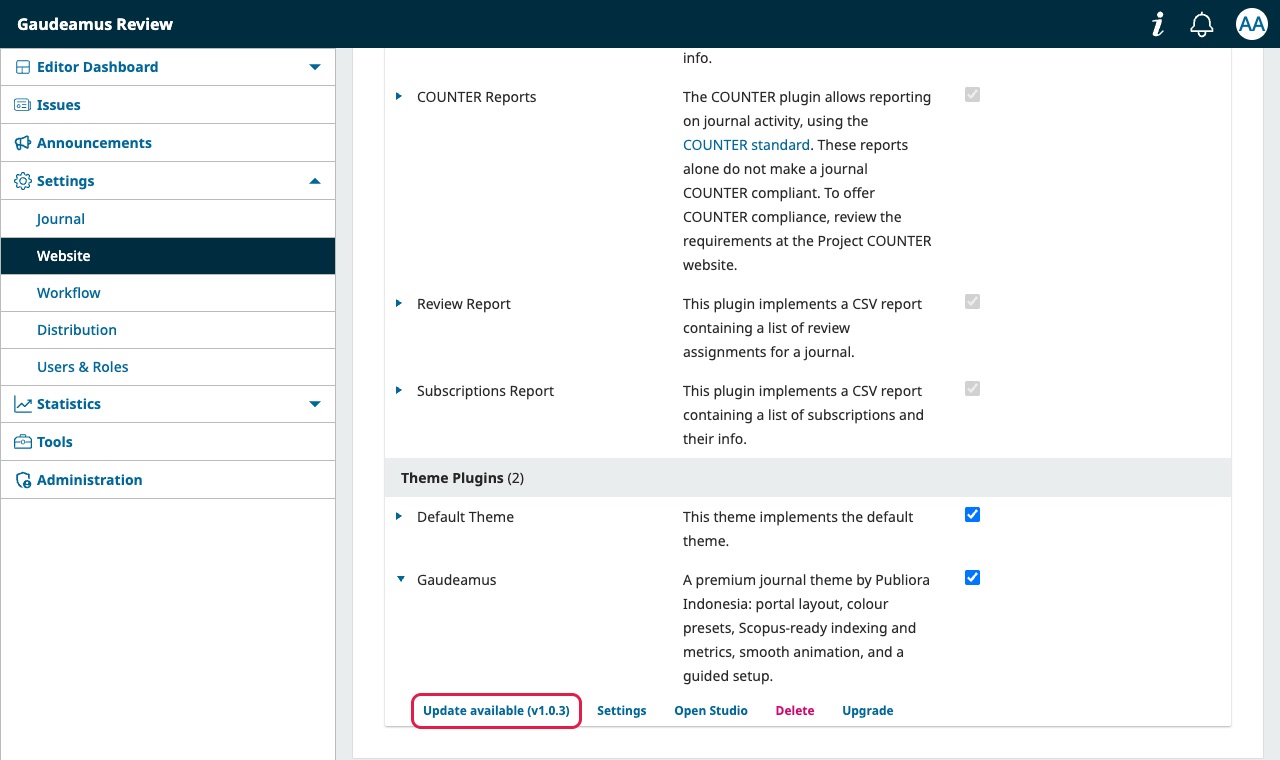
Task: Open the Announcements sidebar label
Action: coord(94,143)
